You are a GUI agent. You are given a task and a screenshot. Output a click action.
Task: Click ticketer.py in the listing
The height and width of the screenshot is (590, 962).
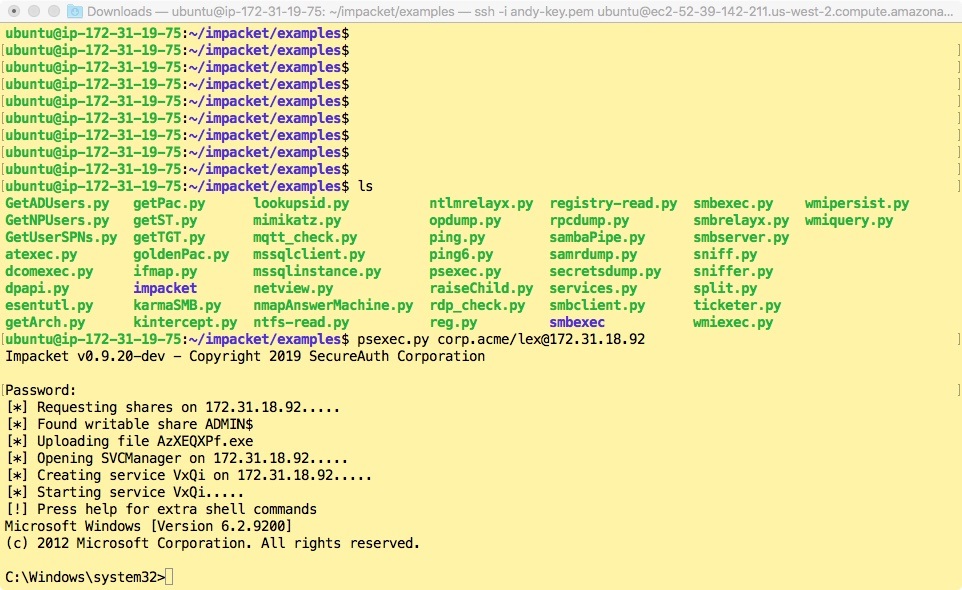point(737,305)
